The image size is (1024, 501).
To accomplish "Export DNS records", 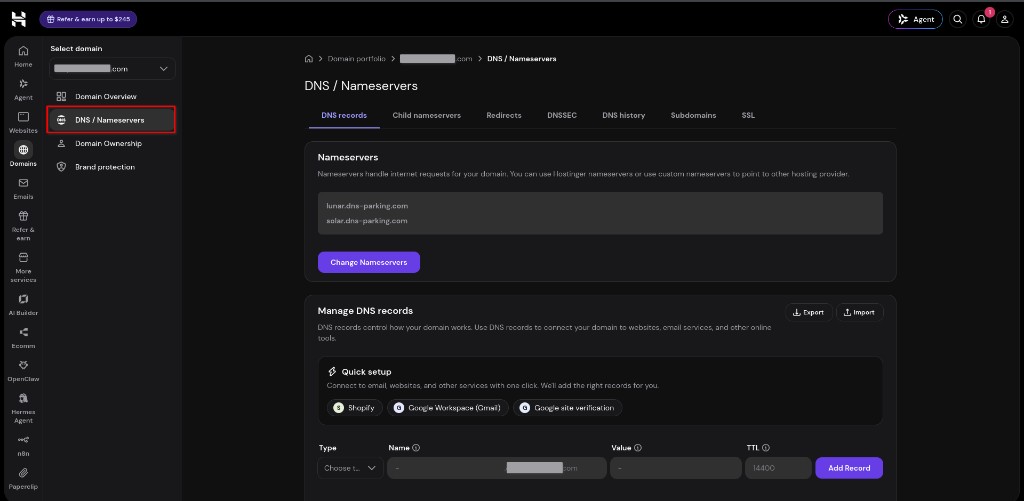I will [x=808, y=312].
